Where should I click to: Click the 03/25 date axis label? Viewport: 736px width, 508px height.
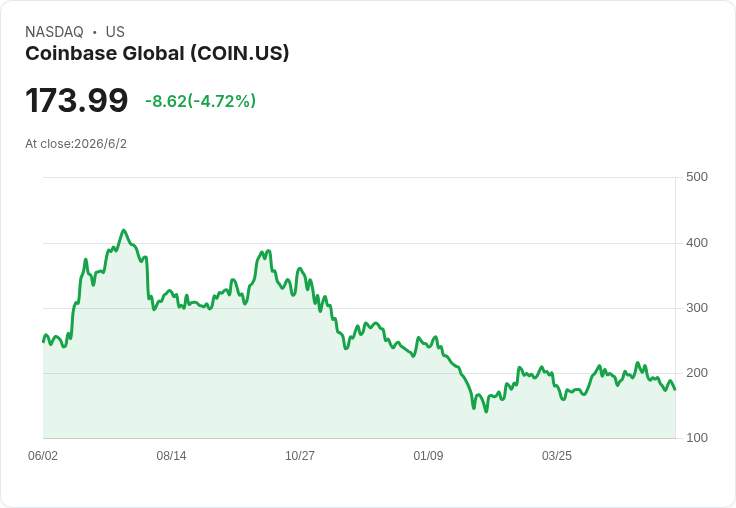click(x=557, y=456)
